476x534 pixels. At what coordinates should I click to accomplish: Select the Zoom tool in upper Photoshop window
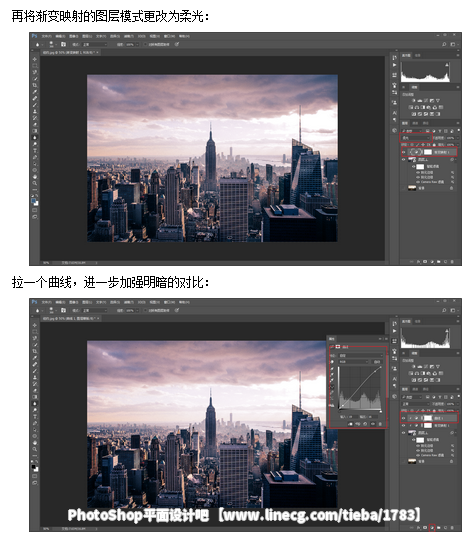tap(35, 183)
